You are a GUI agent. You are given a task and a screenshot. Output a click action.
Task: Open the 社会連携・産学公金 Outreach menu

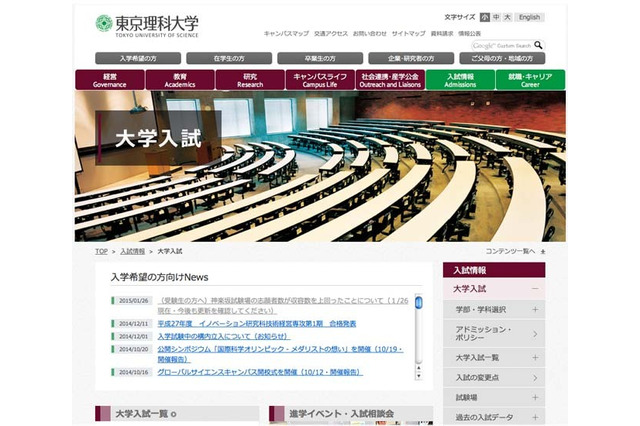390,80
